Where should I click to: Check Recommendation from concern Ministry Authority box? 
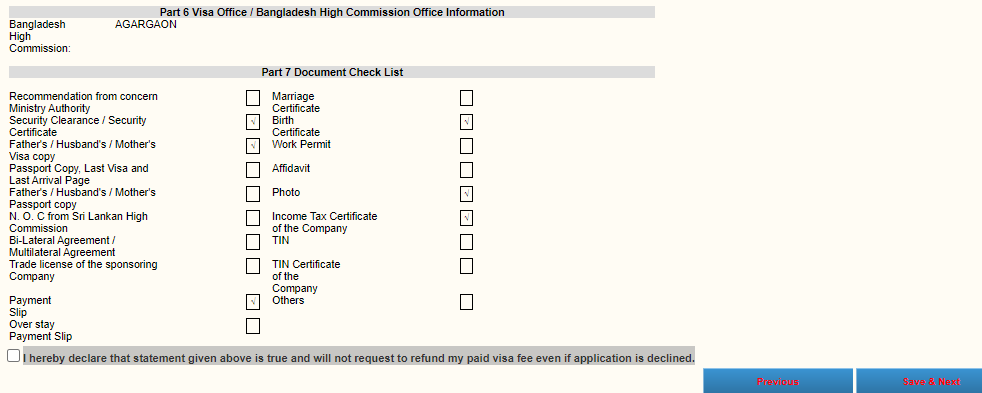point(253,98)
